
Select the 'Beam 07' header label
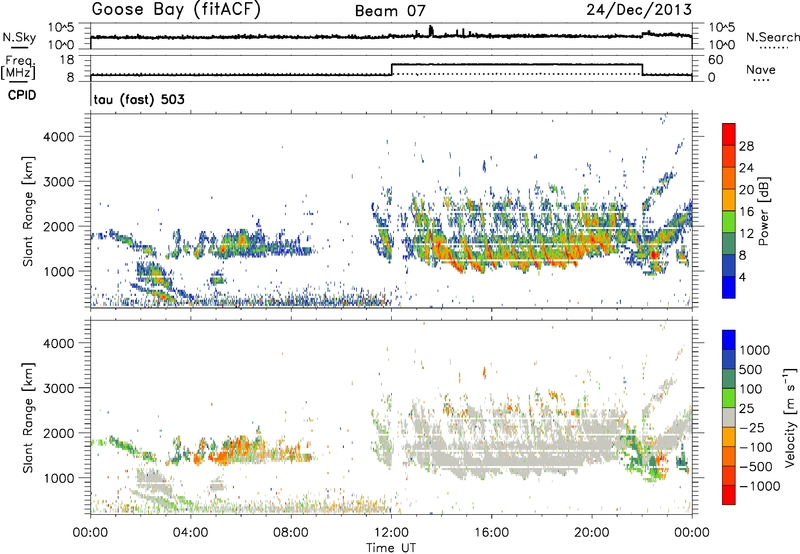pos(390,11)
